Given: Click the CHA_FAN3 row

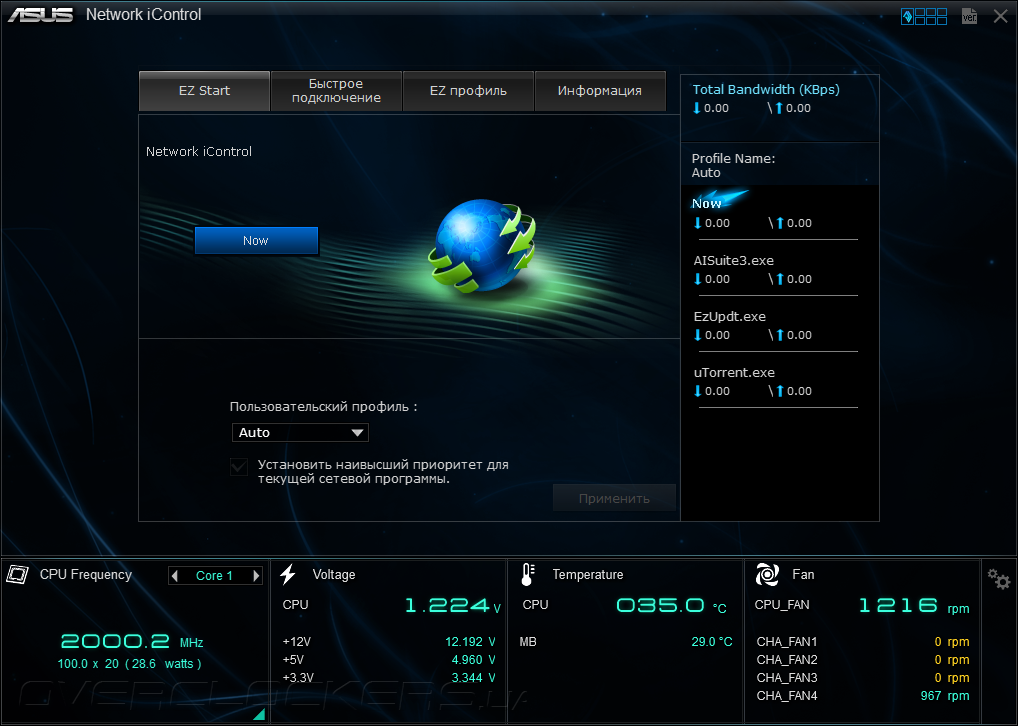Looking at the screenshot, I should (863, 678).
